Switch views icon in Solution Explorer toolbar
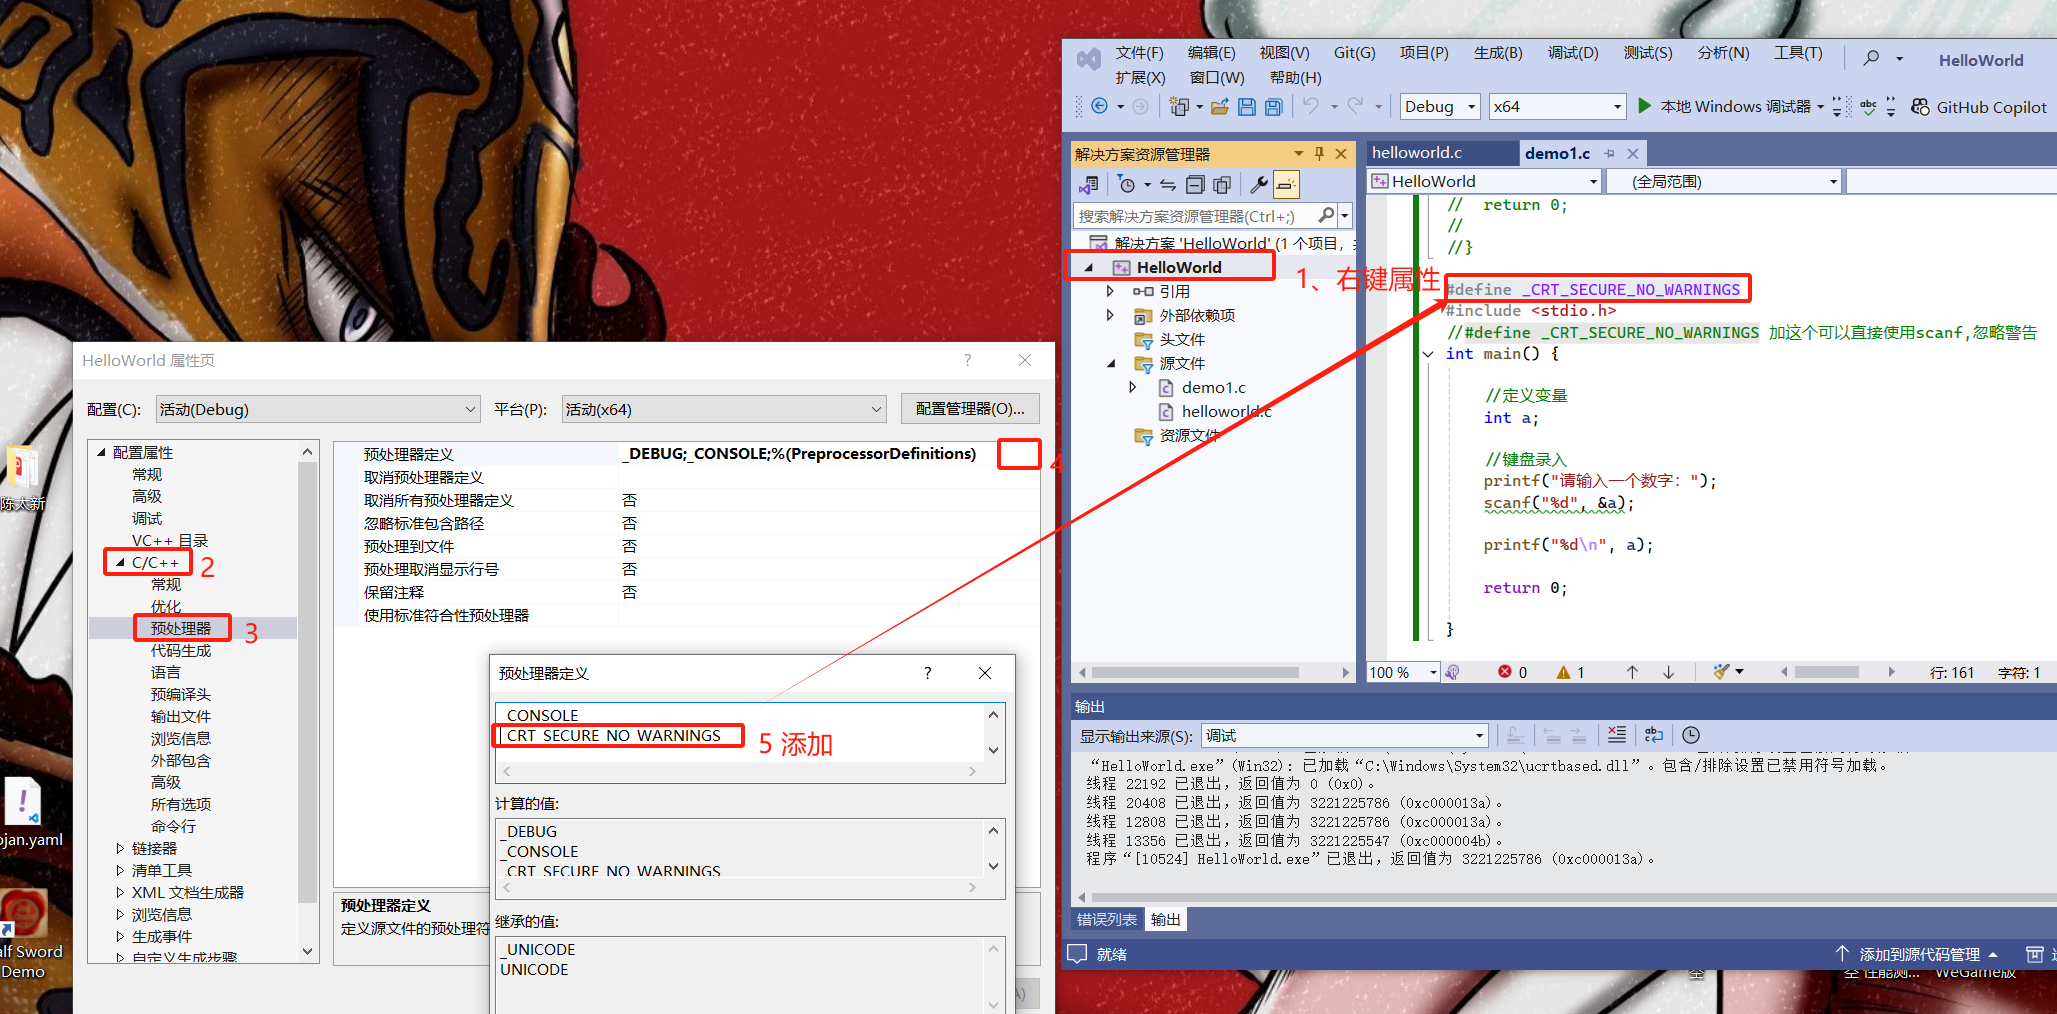2057x1014 pixels. (x=1089, y=185)
